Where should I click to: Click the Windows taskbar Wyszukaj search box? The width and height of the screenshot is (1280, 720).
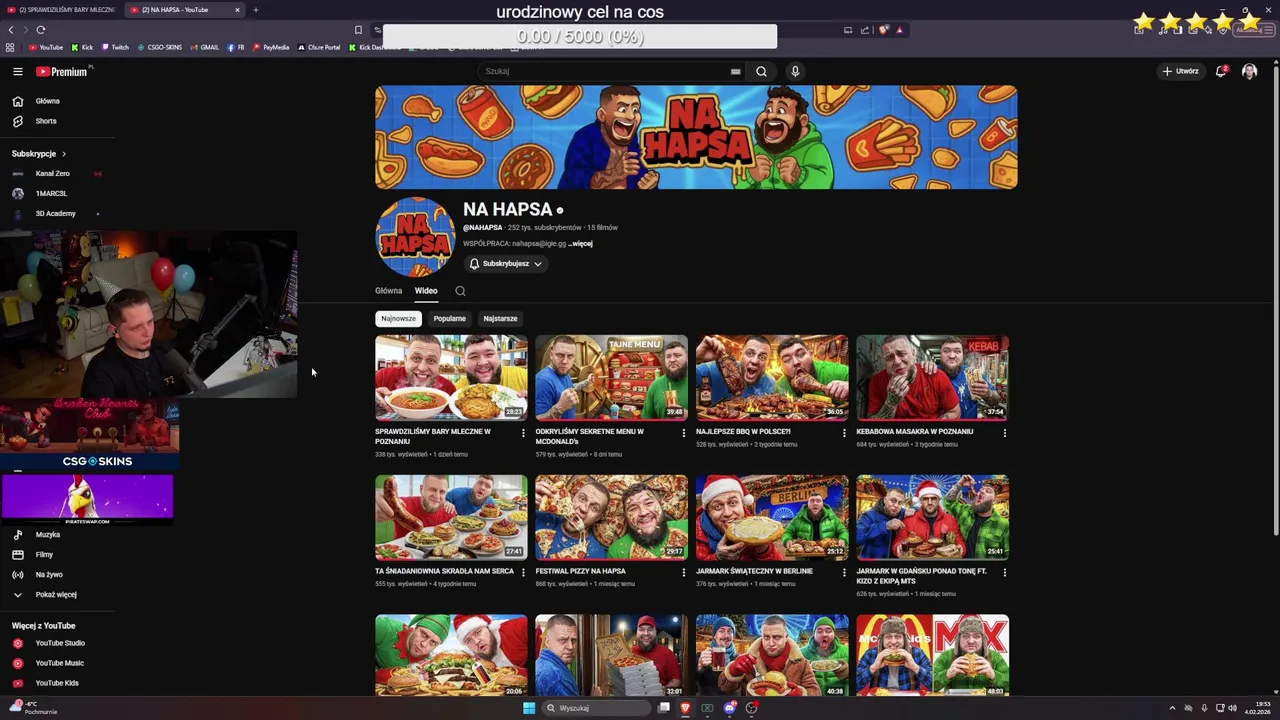[x=596, y=708]
